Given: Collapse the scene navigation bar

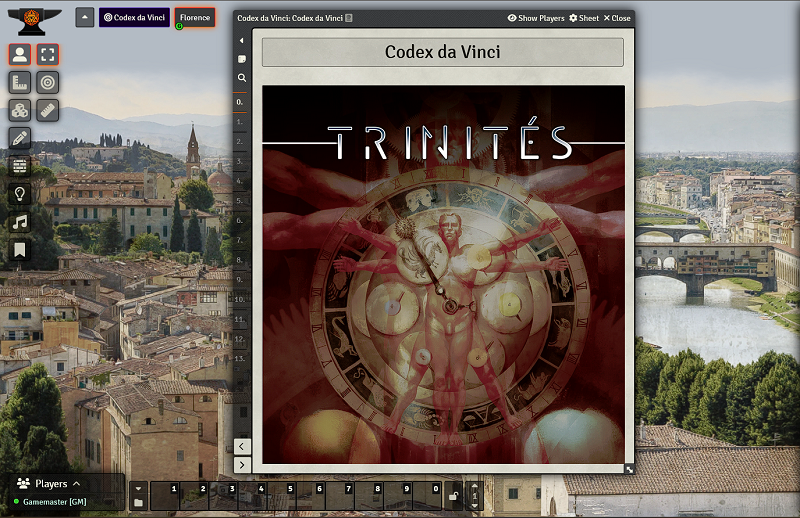Looking at the screenshot, I should (84, 18).
